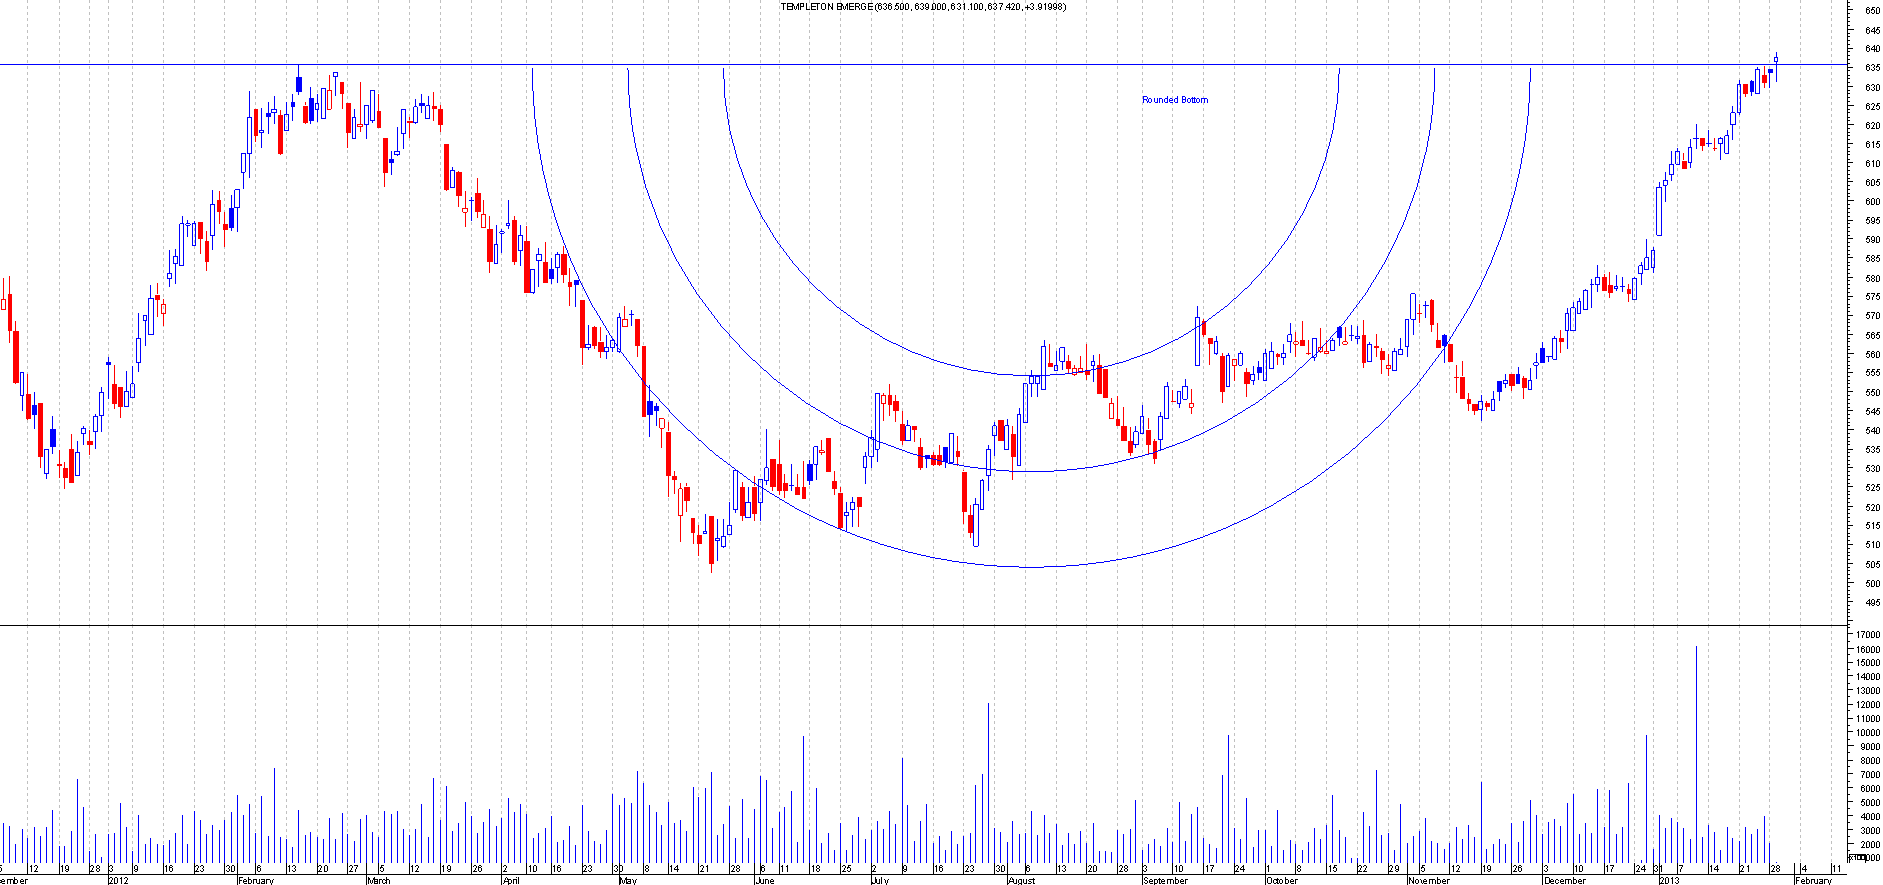This screenshot has height=885, width=1883.
Task: Select the Rounded Bottom annotation label
Action: (1174, 100)
